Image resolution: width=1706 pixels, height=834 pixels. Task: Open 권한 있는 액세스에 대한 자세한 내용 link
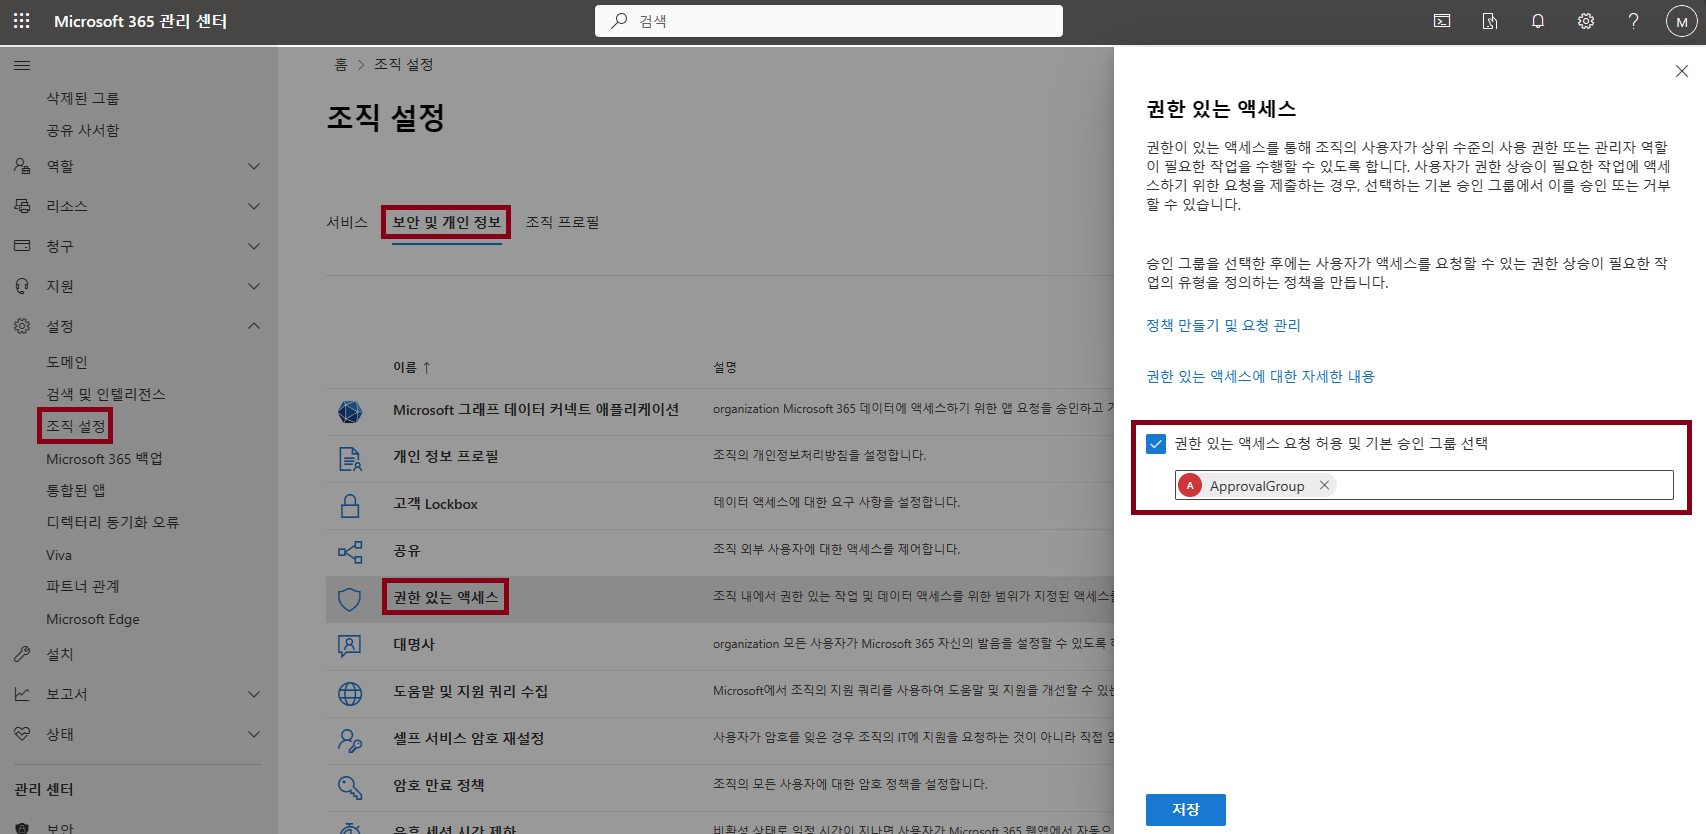tap(1260, 376)
